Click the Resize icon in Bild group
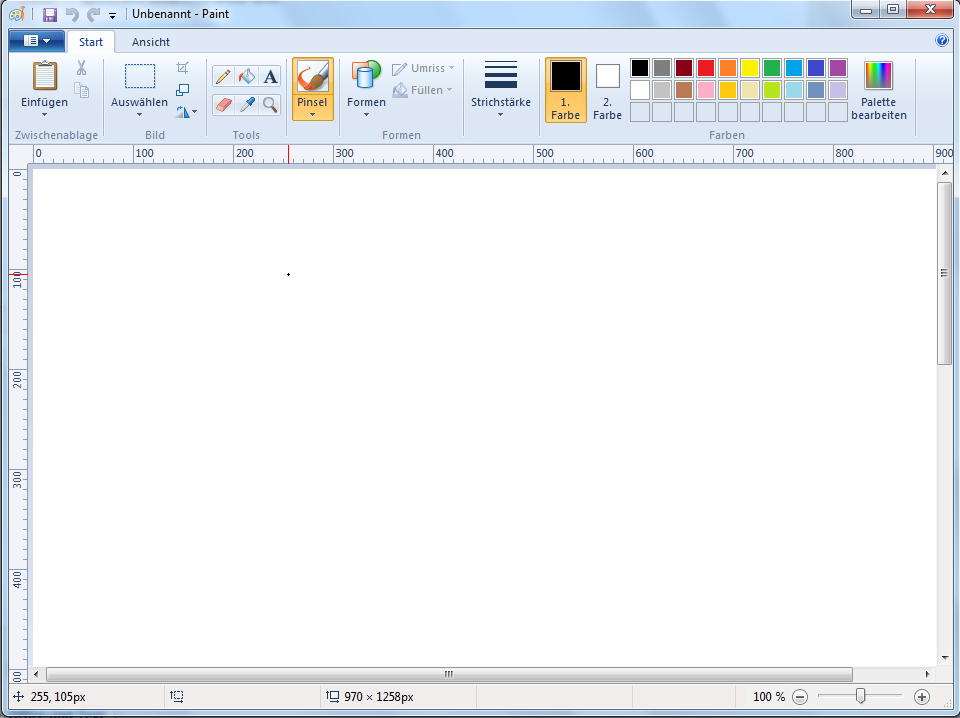The image size is (960, 718). click(182, 90)
